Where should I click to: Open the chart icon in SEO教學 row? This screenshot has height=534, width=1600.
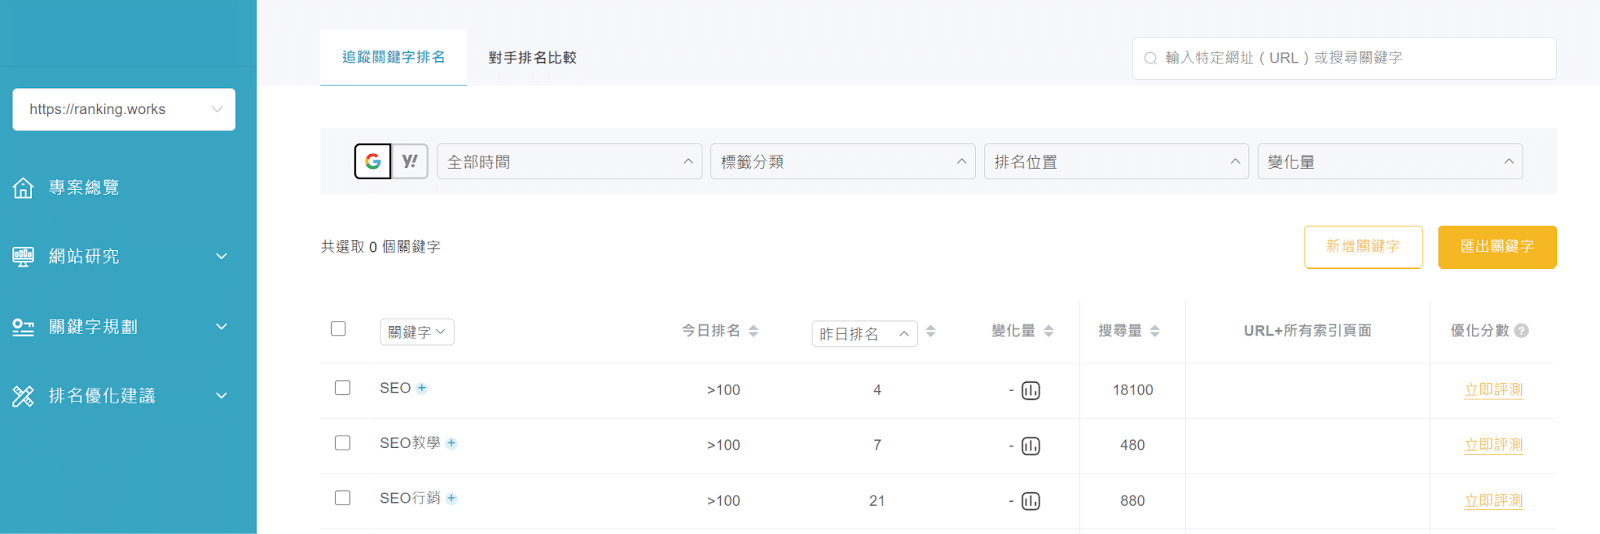pyautogui.click(x=1031, y=446)
